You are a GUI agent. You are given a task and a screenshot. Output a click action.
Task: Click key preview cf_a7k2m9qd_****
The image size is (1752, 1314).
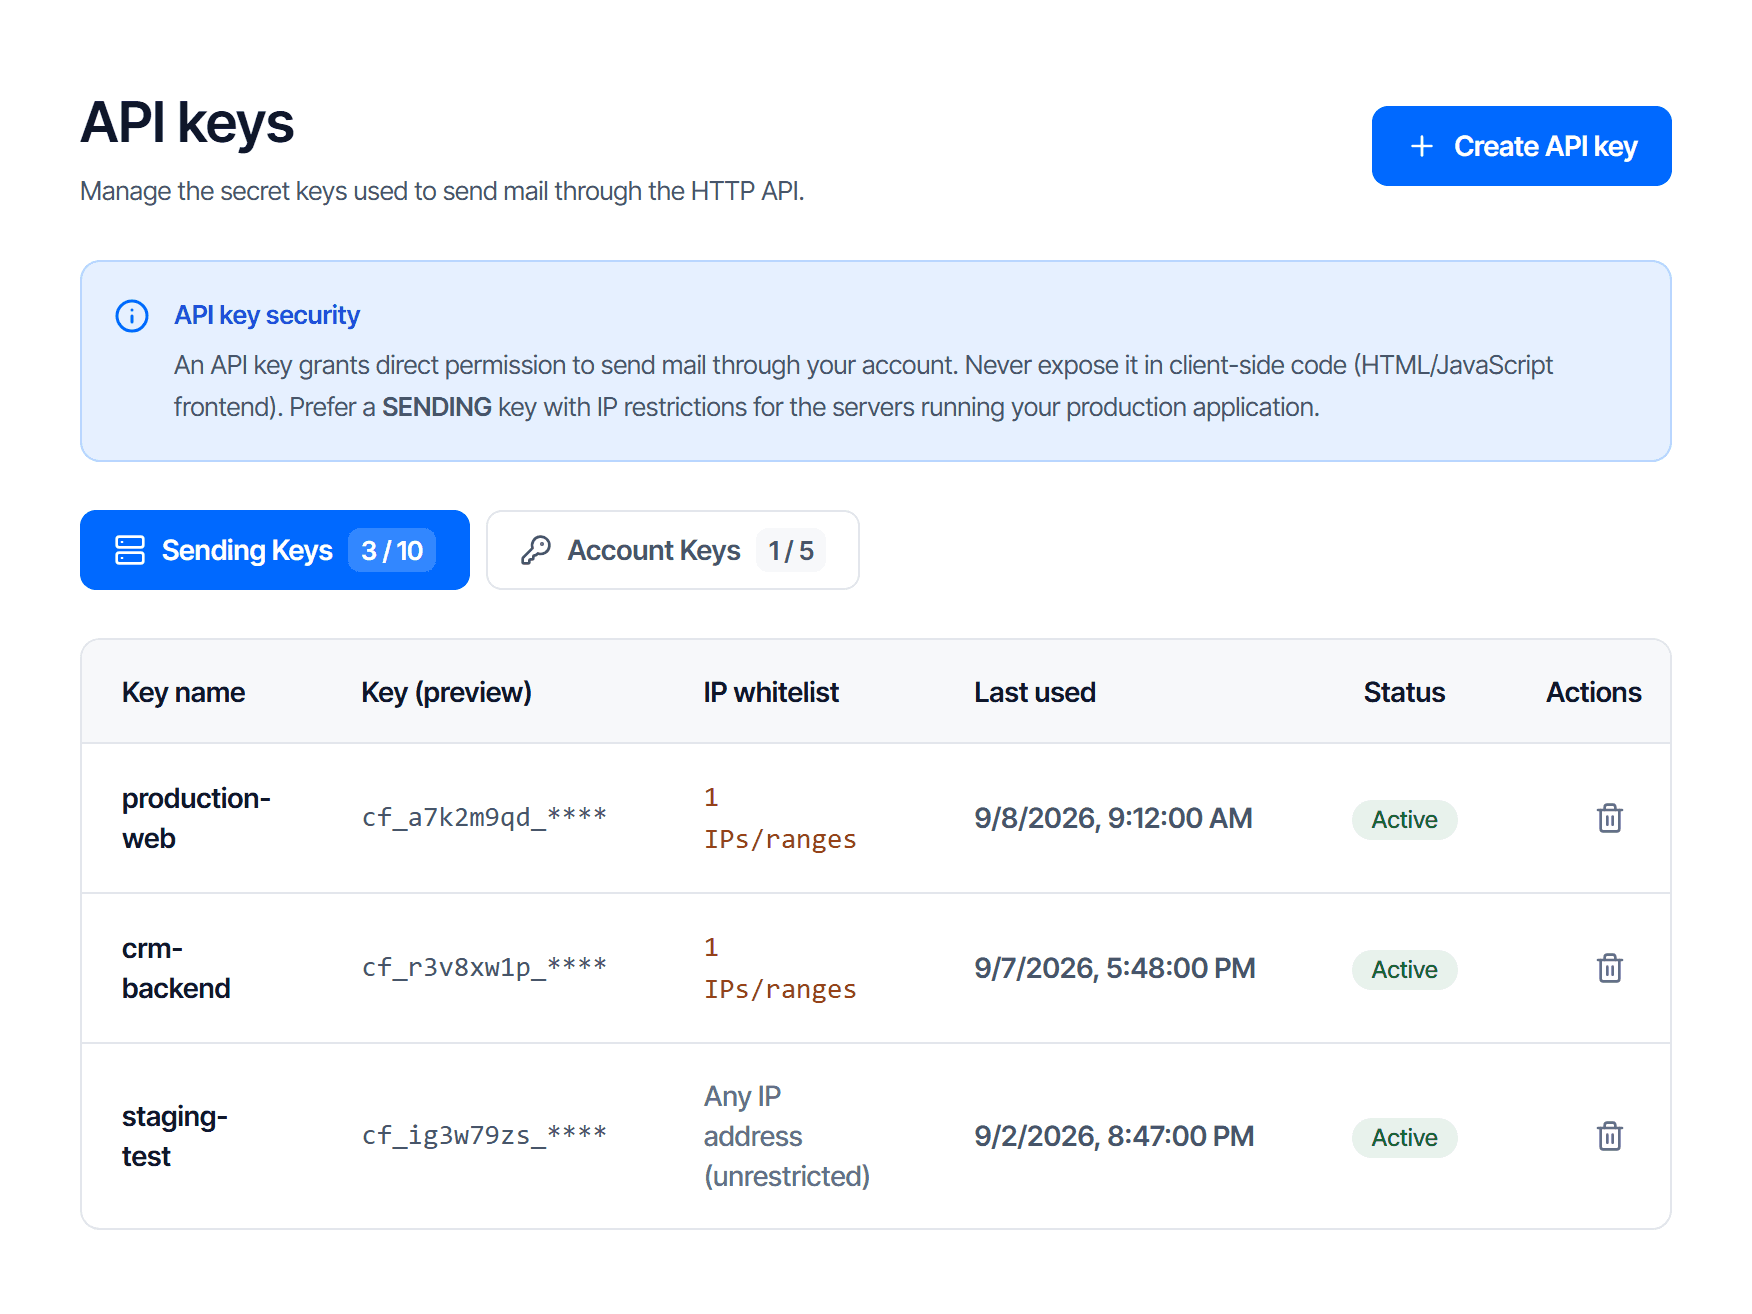click(484, 817)
